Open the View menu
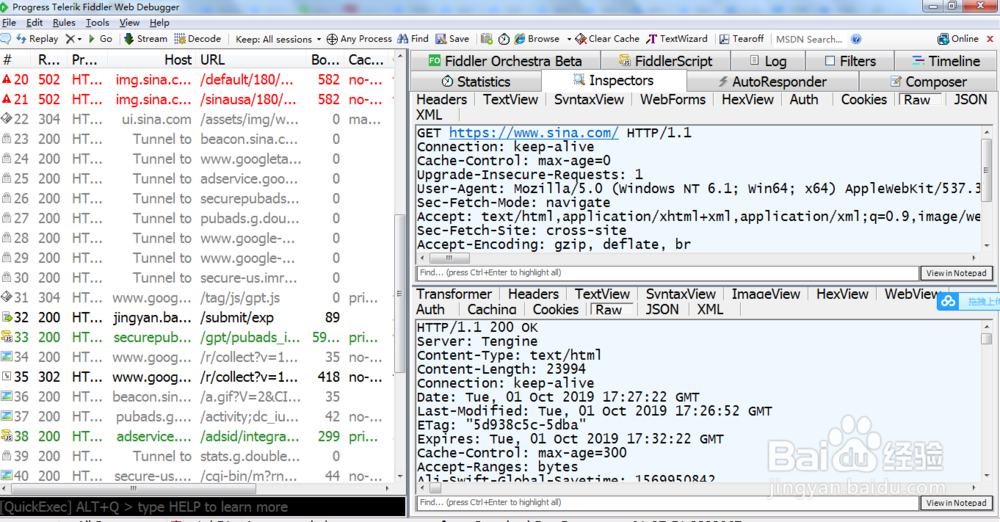Viewport: 1000px width, 522px height. [129, 22]
